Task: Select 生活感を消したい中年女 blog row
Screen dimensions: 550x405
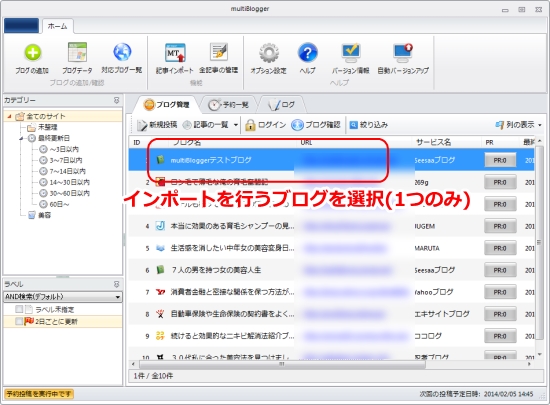Action: pos(331,248)
